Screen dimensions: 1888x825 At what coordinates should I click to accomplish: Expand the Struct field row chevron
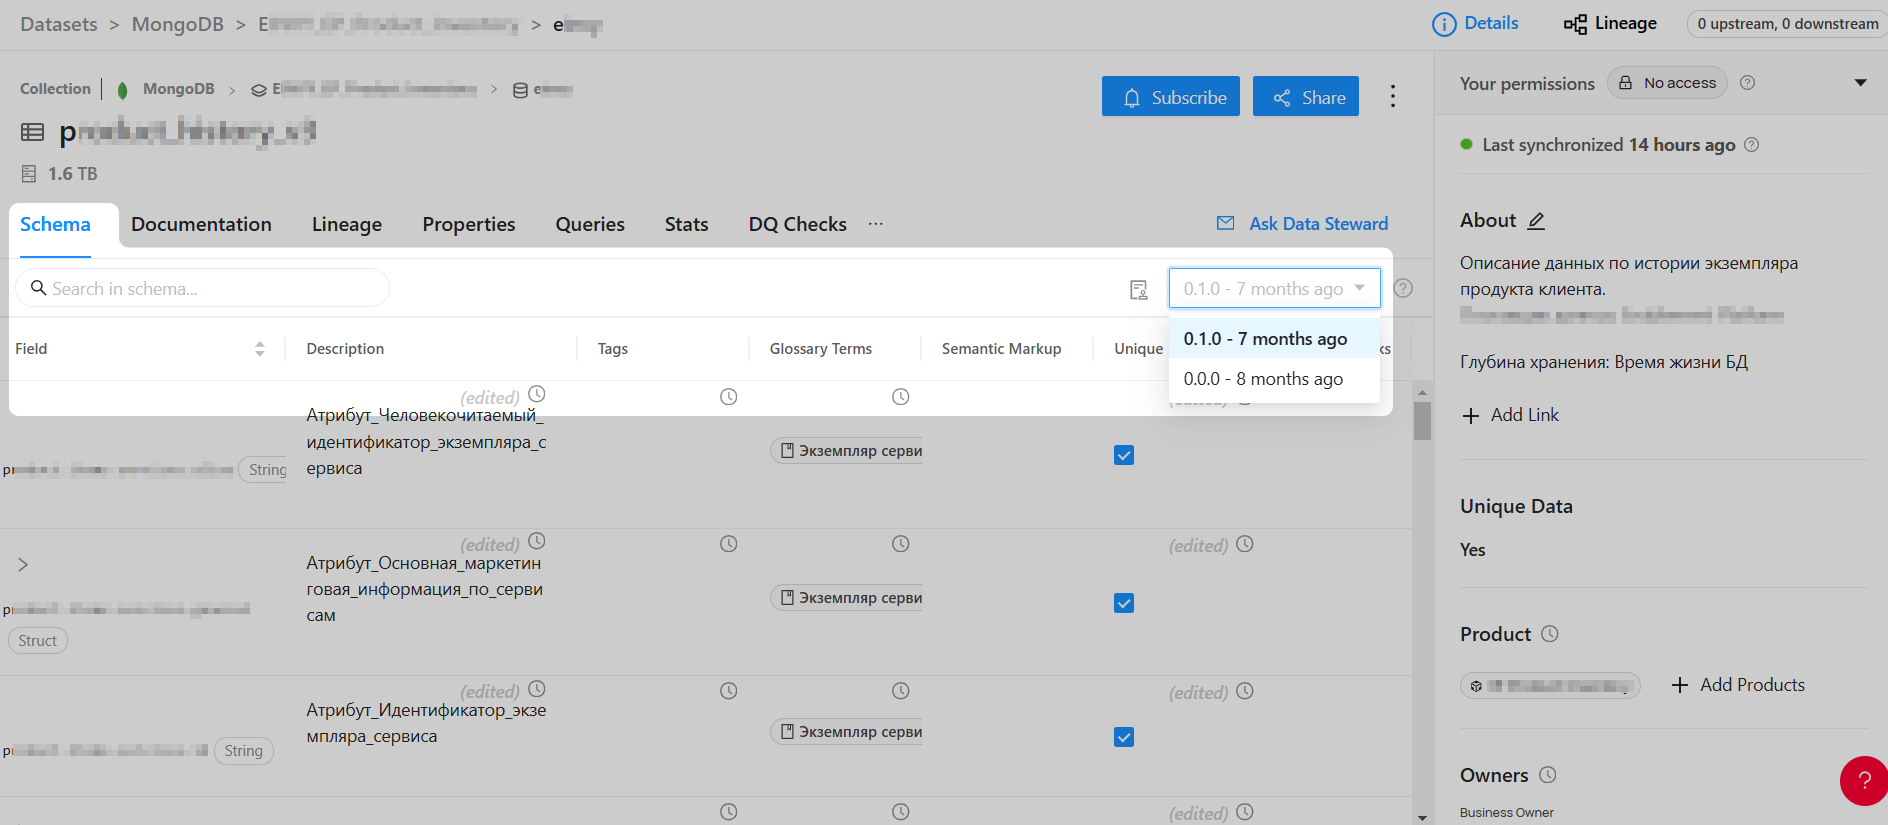tap(23, 565)
